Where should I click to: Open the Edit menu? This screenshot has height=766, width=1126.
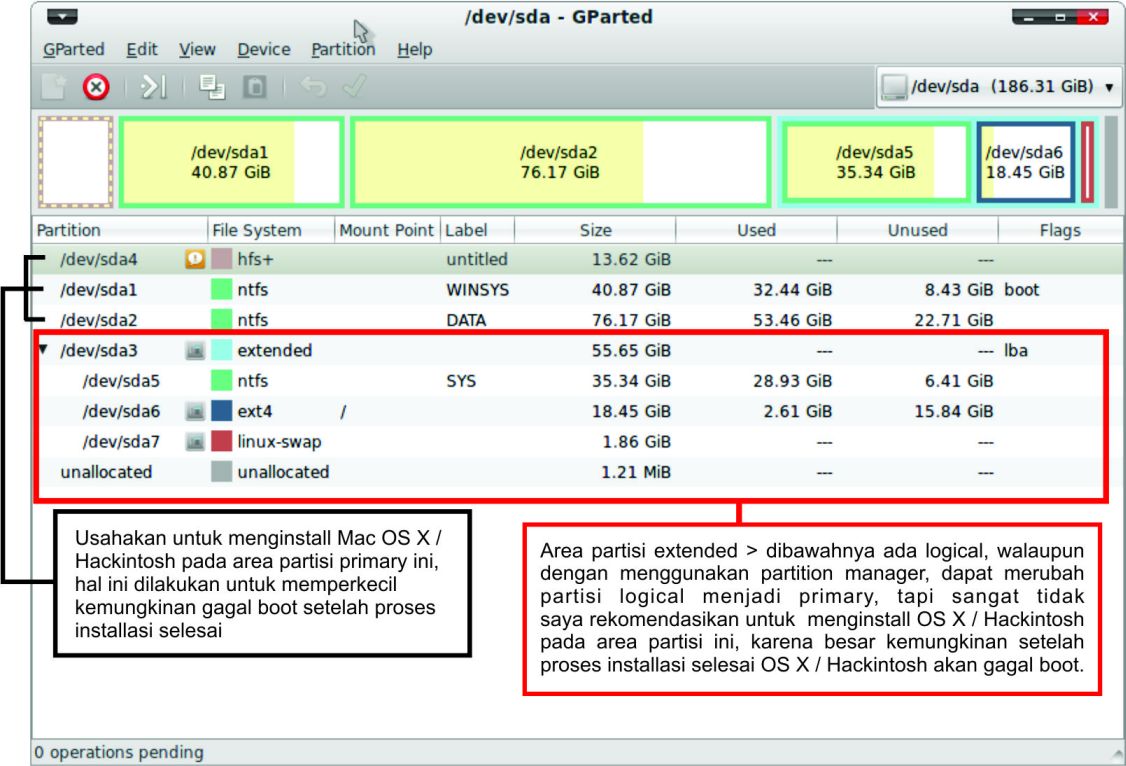click(x=141, y=50)
